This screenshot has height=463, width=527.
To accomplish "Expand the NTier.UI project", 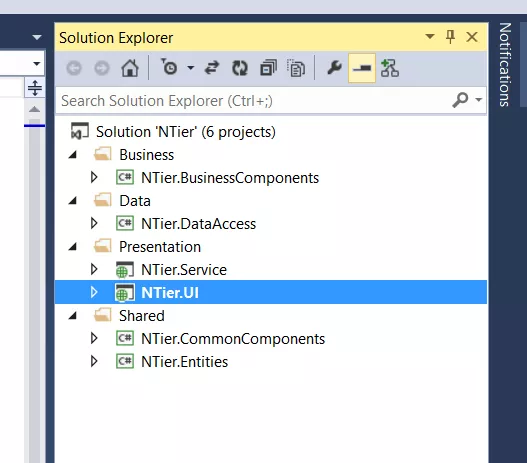I will pyautogui.click(x=94, y=292).
